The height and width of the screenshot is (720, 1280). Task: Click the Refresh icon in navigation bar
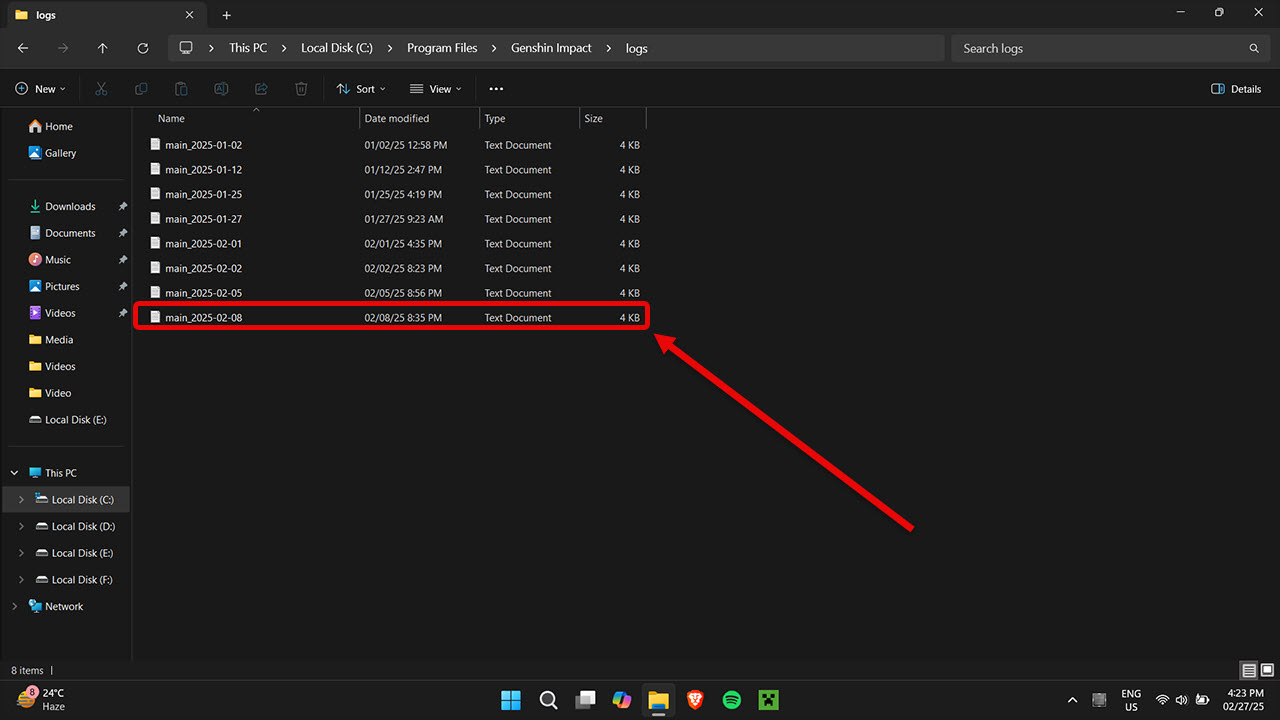click(143, 48)
